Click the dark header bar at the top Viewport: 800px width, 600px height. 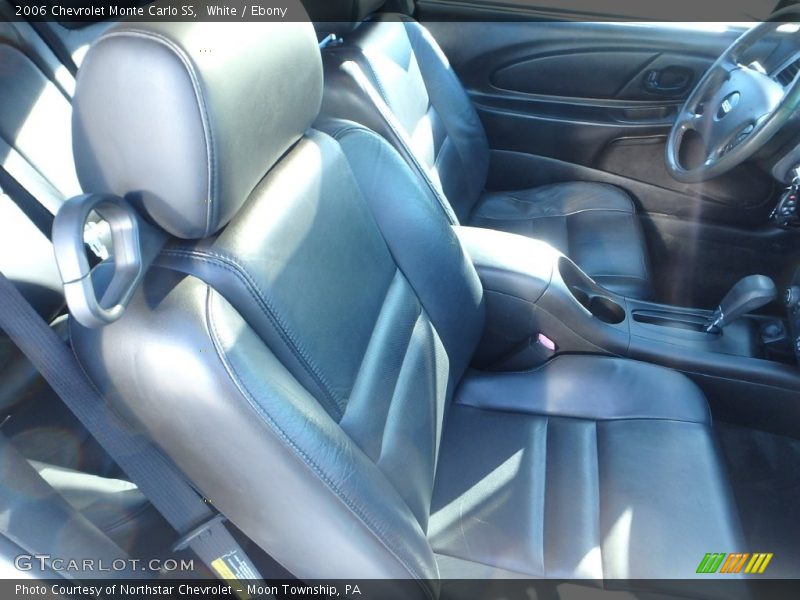click(x=400, y=10)
